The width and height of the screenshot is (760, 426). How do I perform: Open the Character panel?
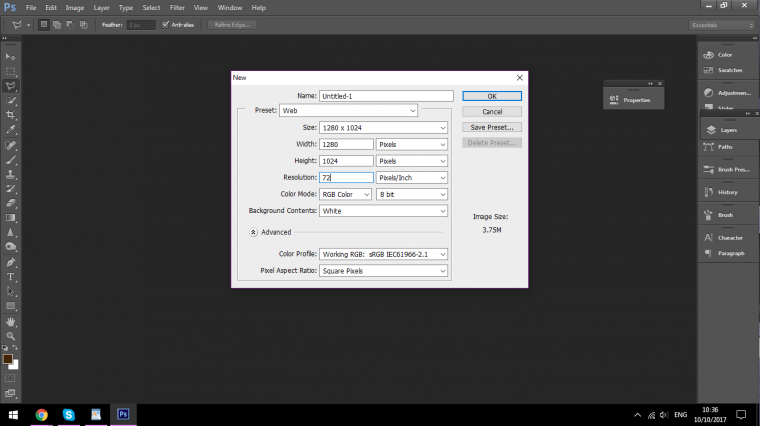click(724, 238)
